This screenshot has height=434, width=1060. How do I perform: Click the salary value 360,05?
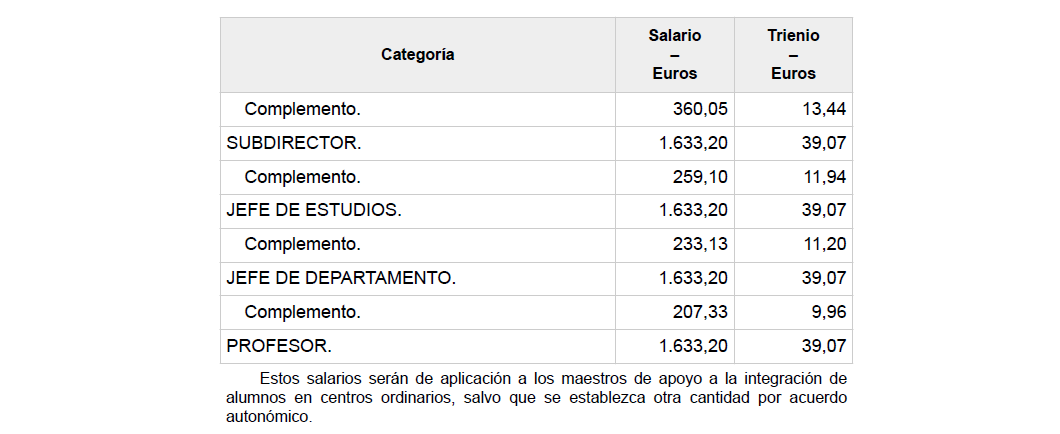point(701,109)
